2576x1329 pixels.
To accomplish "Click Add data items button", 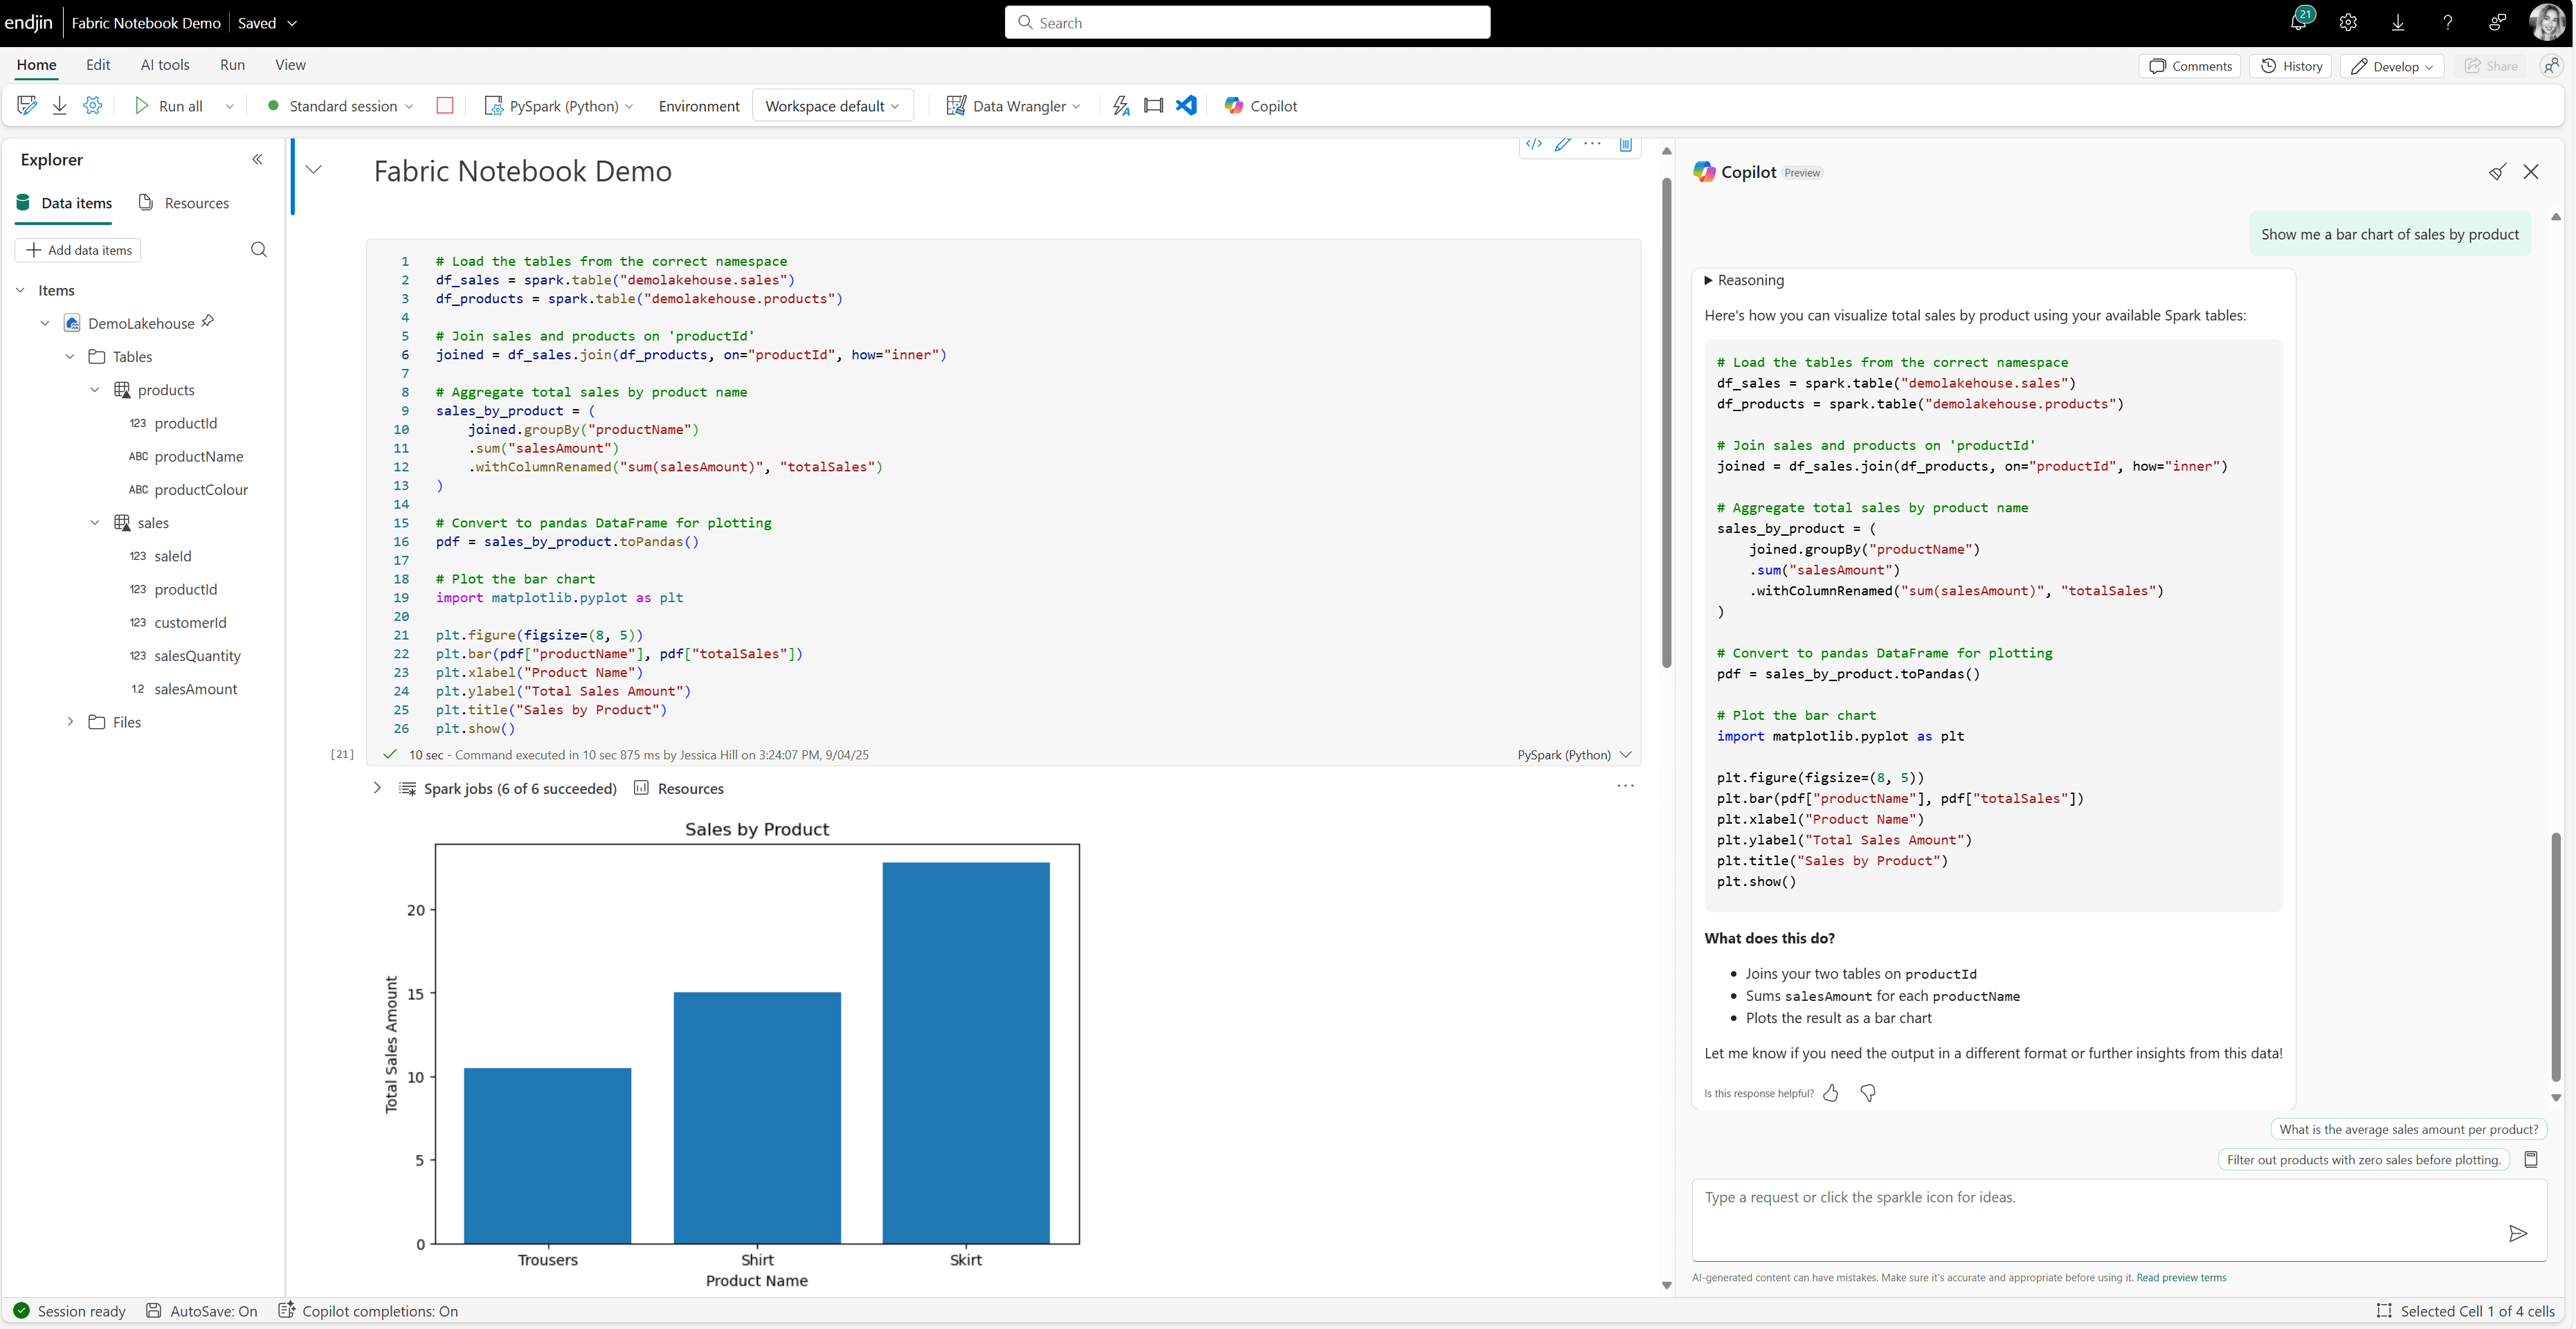I will pos(79,250).
